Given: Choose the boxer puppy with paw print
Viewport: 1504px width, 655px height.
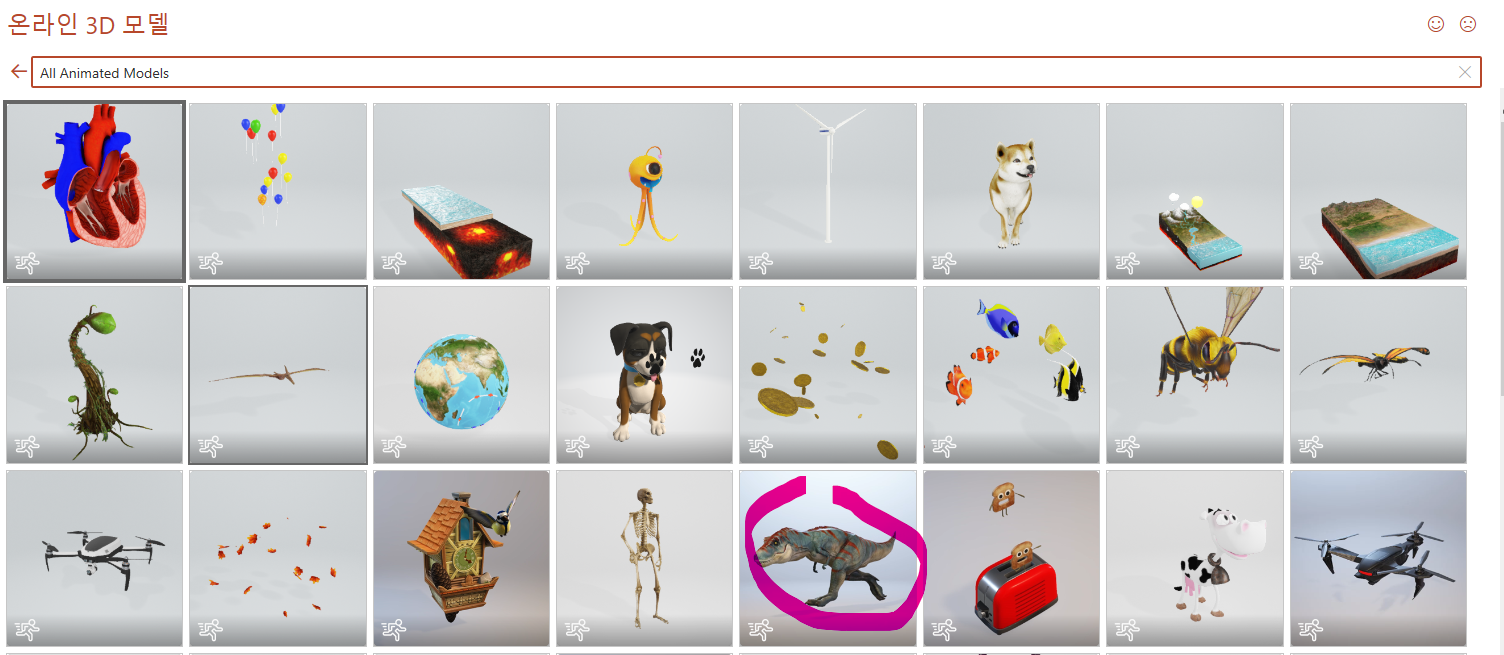Looking at the screenshot, I should (x=645, y=375).
